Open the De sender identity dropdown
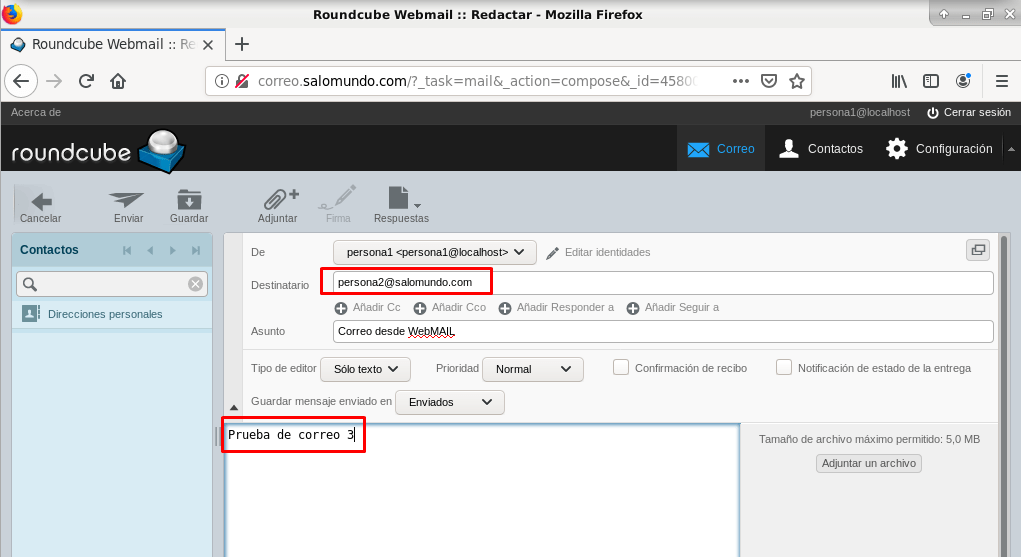1021x557 pixels. [x=434, y=253]
